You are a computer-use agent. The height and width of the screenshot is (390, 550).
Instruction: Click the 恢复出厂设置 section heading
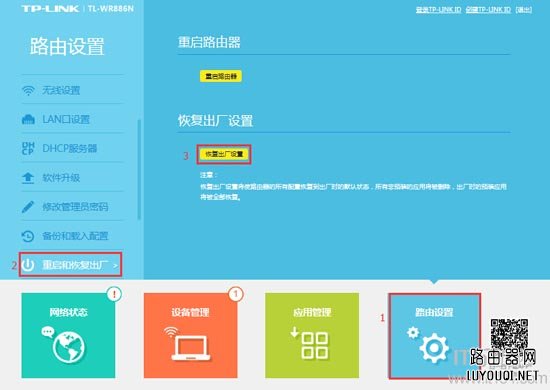[x=215, y=121]
